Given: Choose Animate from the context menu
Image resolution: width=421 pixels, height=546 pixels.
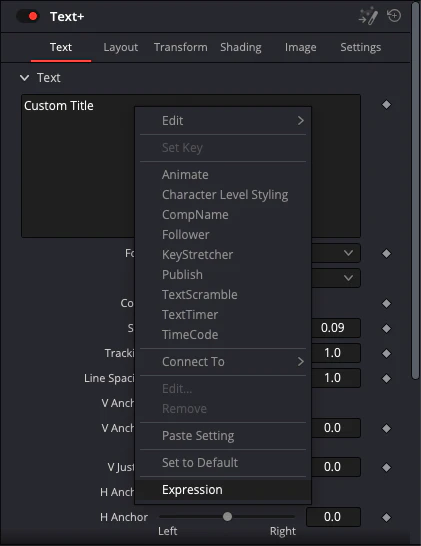Looking at the screenshot, I should tap(223, 174).
